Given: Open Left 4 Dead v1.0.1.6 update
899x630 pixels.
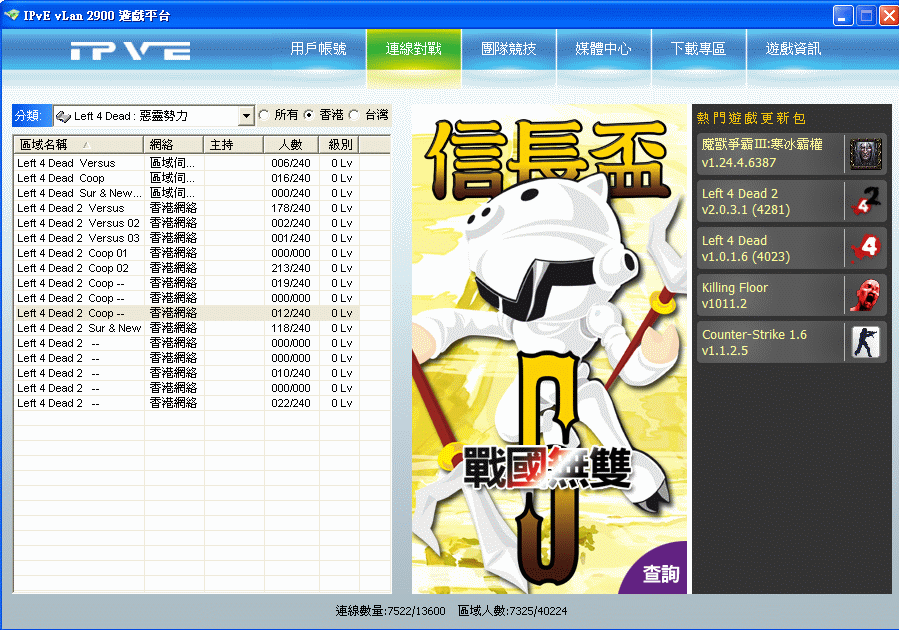Looking at the screenshot, I should click(x=791, y=248).
